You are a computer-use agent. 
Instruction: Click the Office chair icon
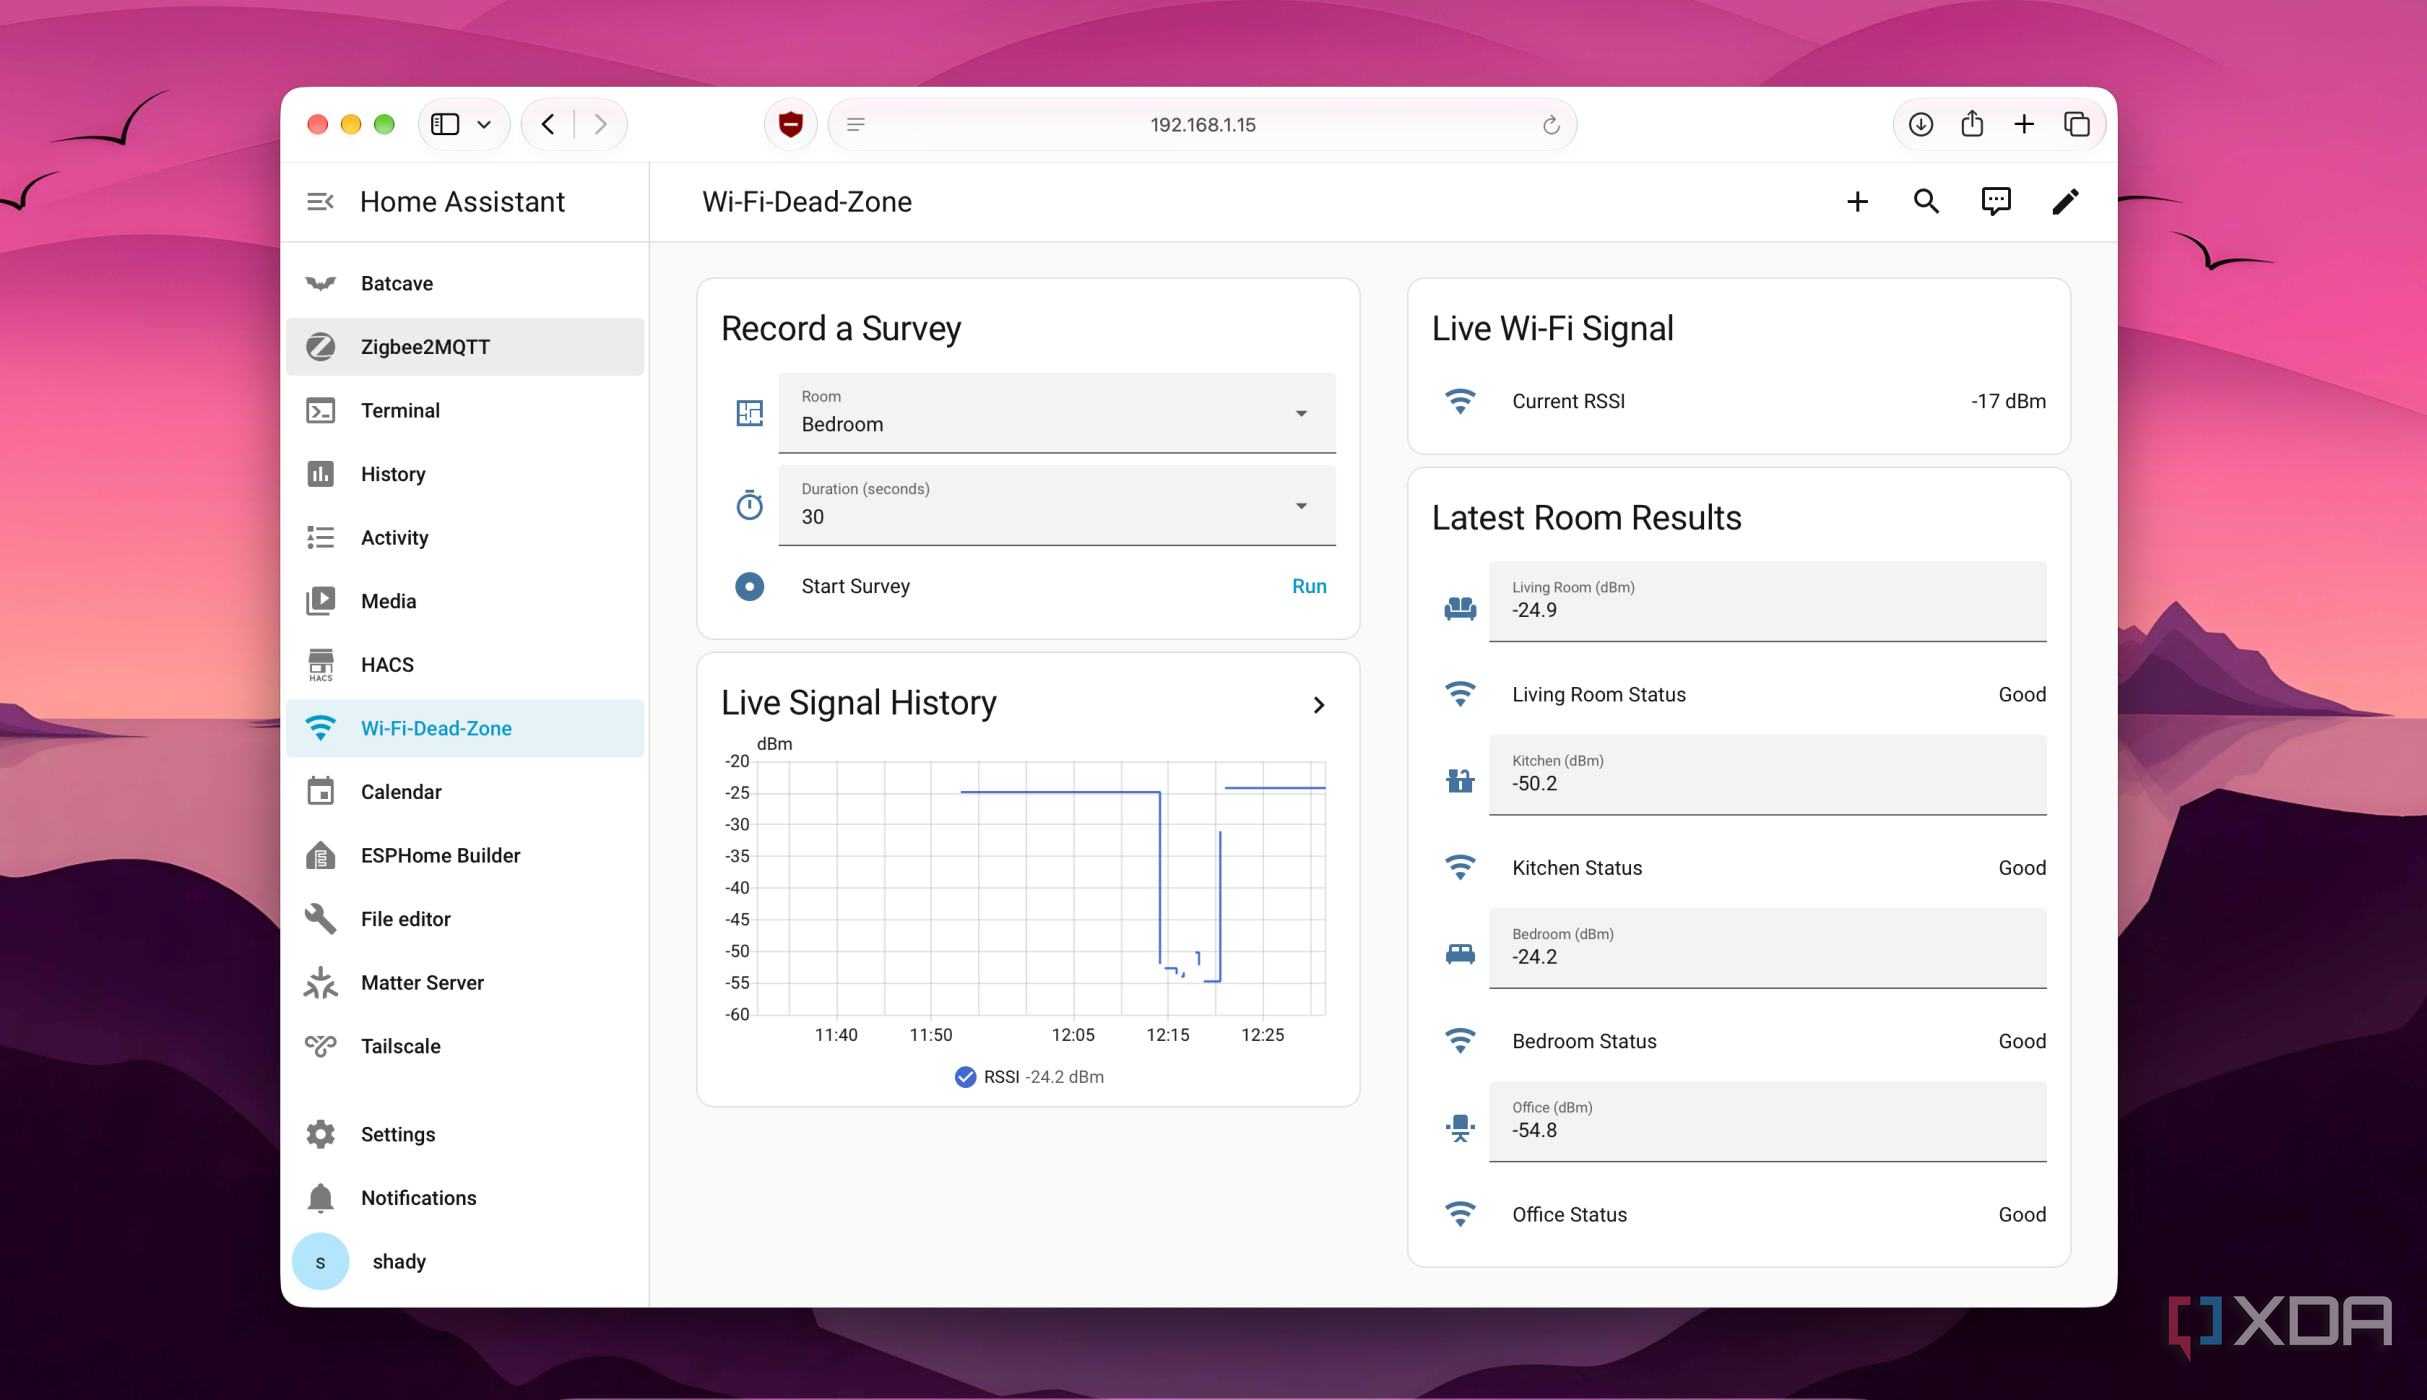click(x=1460, y=1128)
